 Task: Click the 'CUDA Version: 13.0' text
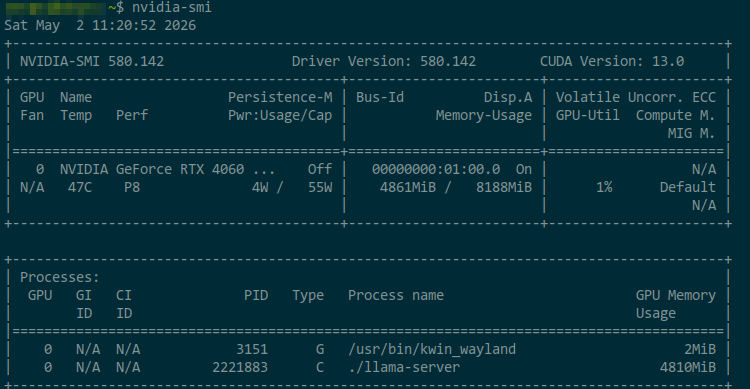612,61
